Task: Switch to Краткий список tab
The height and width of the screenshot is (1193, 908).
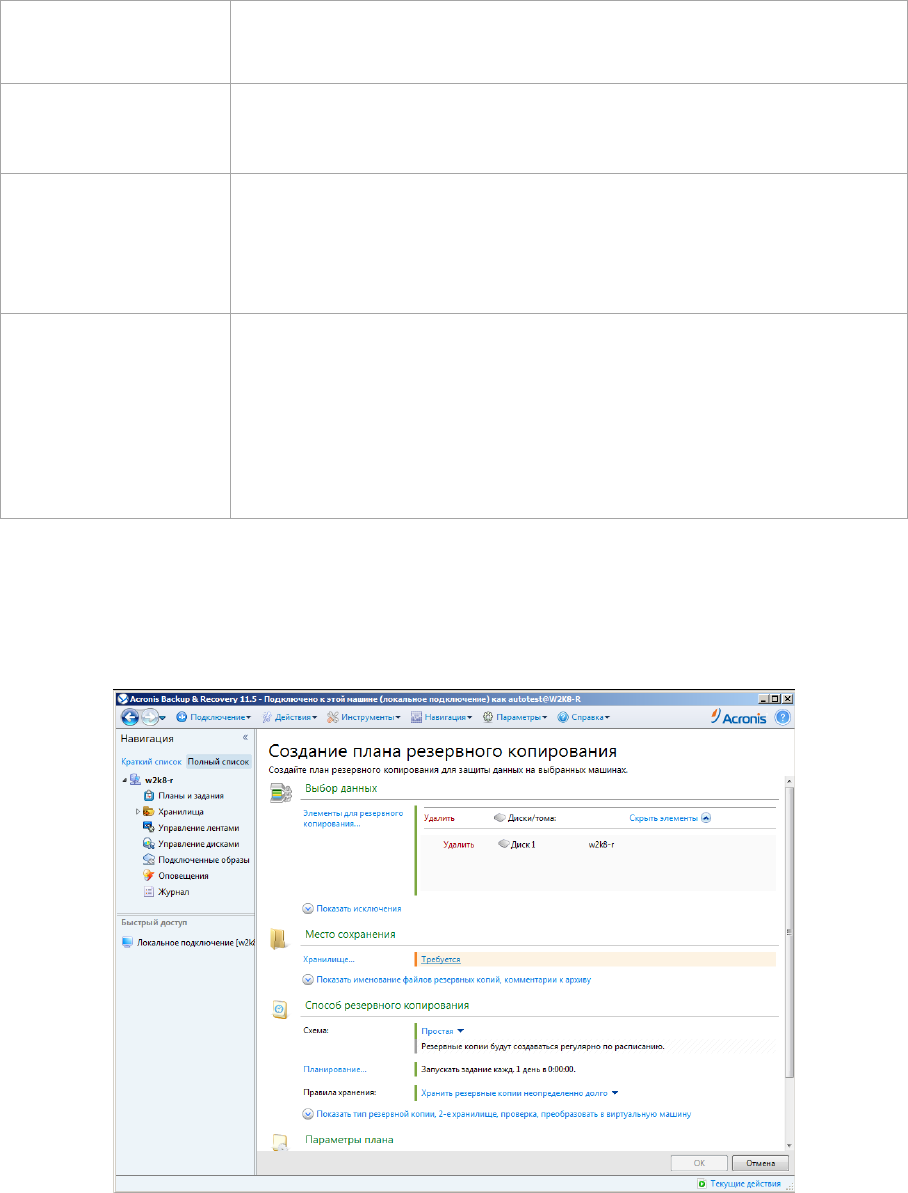Action: [152, 762]
